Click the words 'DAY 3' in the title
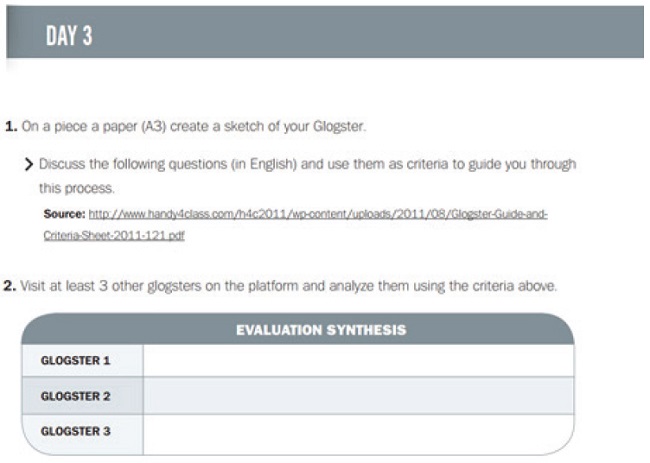650x463 pixels. pyautogui.click(x=70, y=37)
